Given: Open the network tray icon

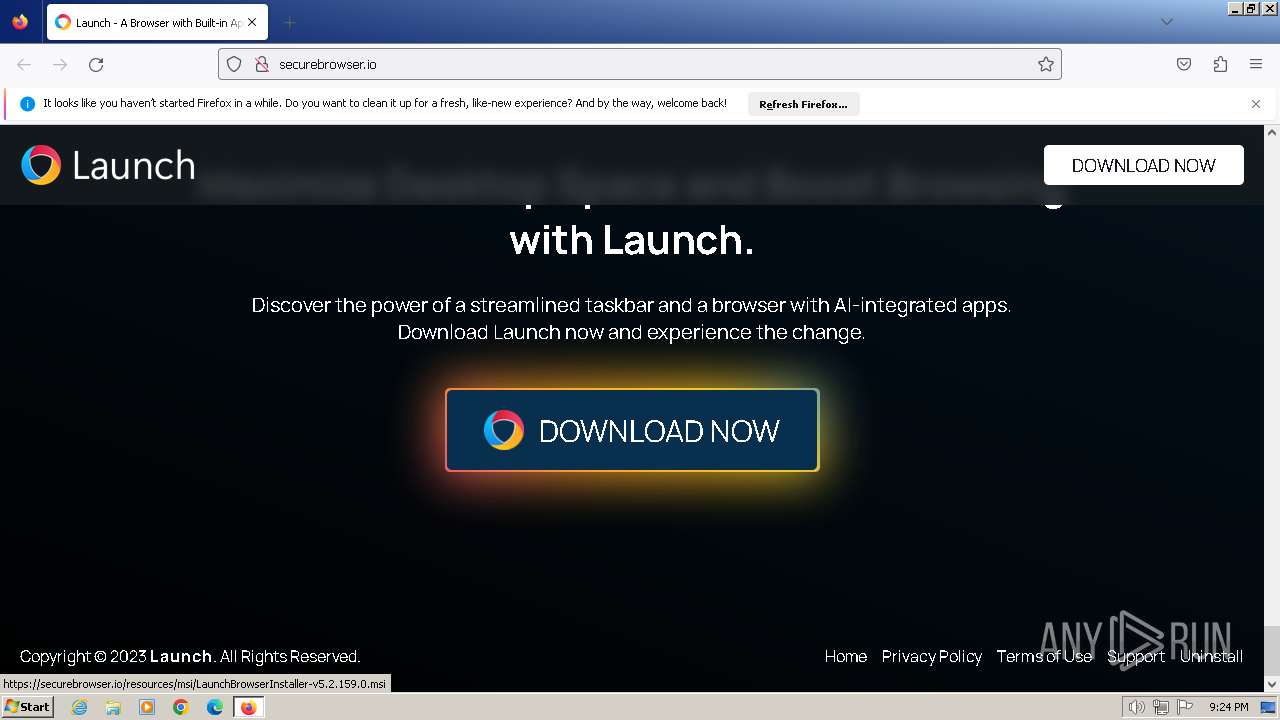Looking at the screenshot, I should pyautogui.click(x=1161, y=707).
